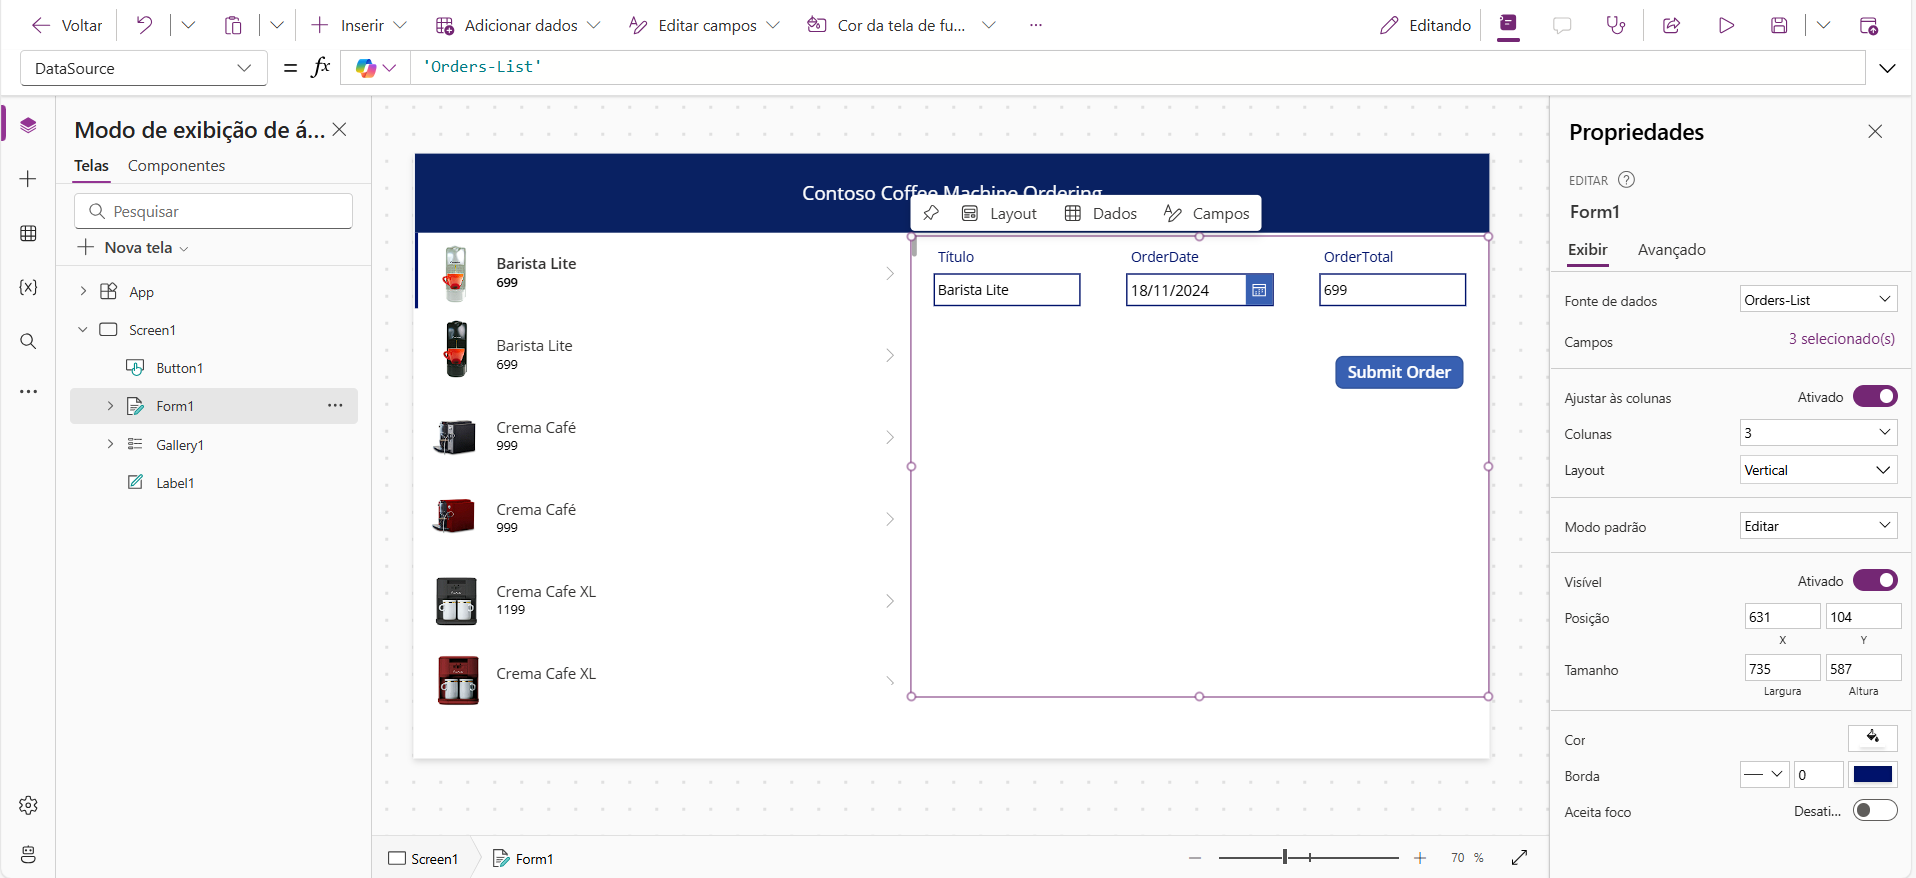The height and width of the screenshot is (878, 1916).
Task: Click the Cor fill color picker
Action: (1872, 738)
